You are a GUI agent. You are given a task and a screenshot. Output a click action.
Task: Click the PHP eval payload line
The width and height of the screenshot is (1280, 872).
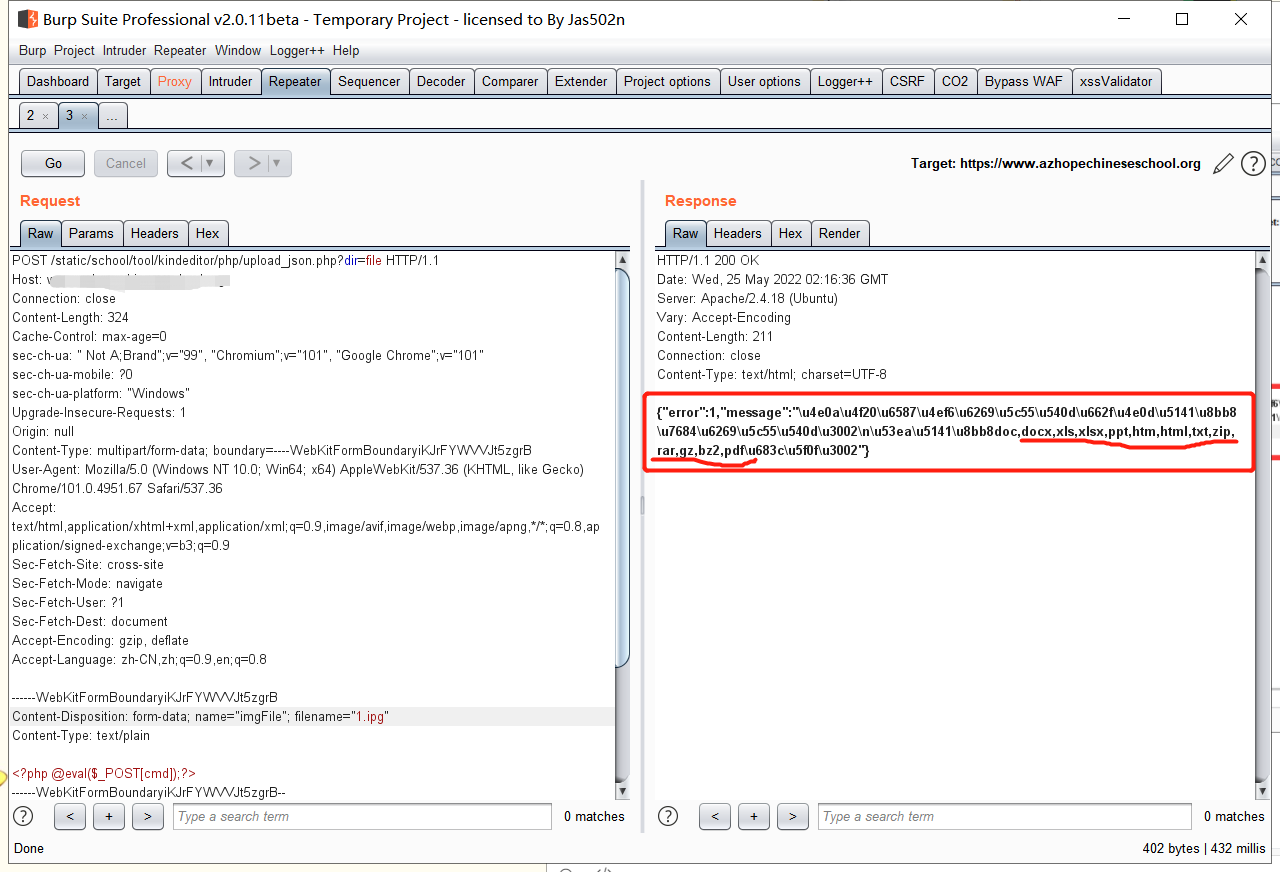tap(104, 773)
